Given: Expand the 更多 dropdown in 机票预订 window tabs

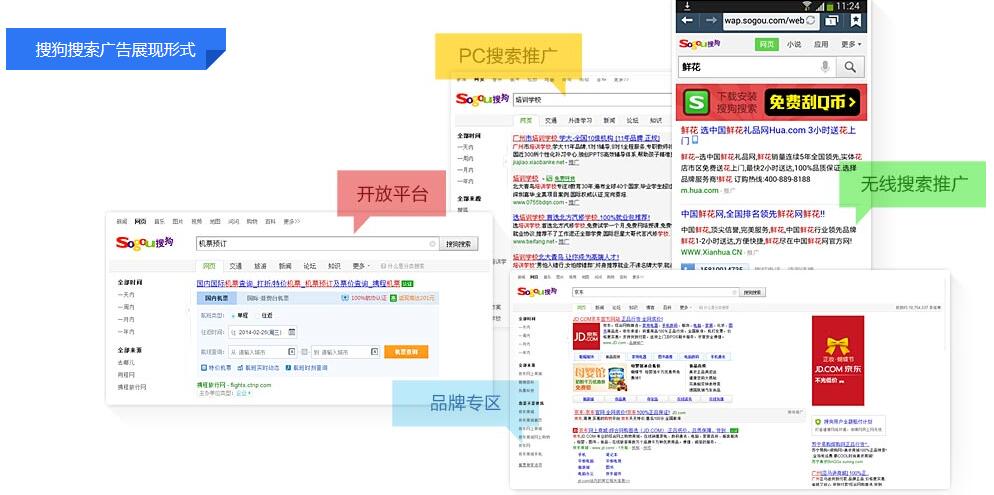Looking at the screenshot, I should point(361,266).
